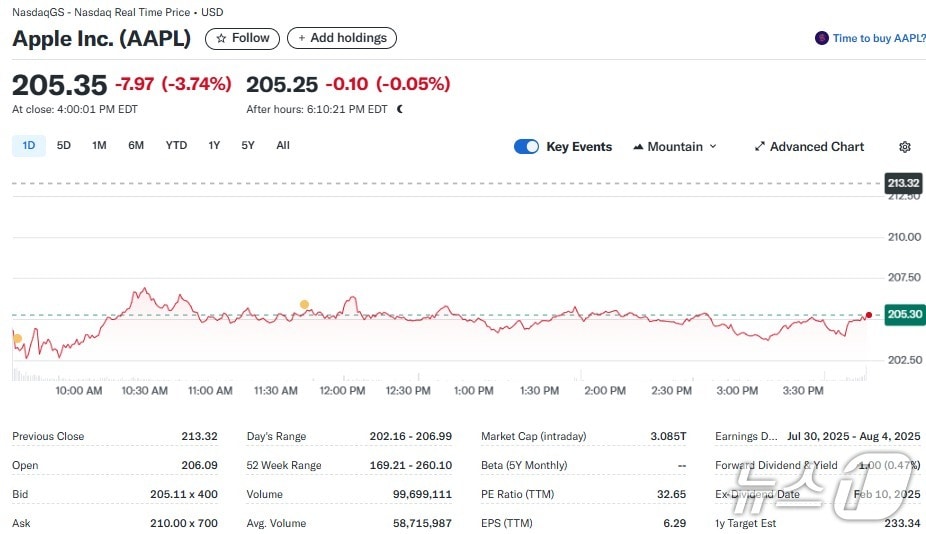926x534 pixels.
Task: Click the orange key event marker at market open
Action: click(x=17, y=339)
